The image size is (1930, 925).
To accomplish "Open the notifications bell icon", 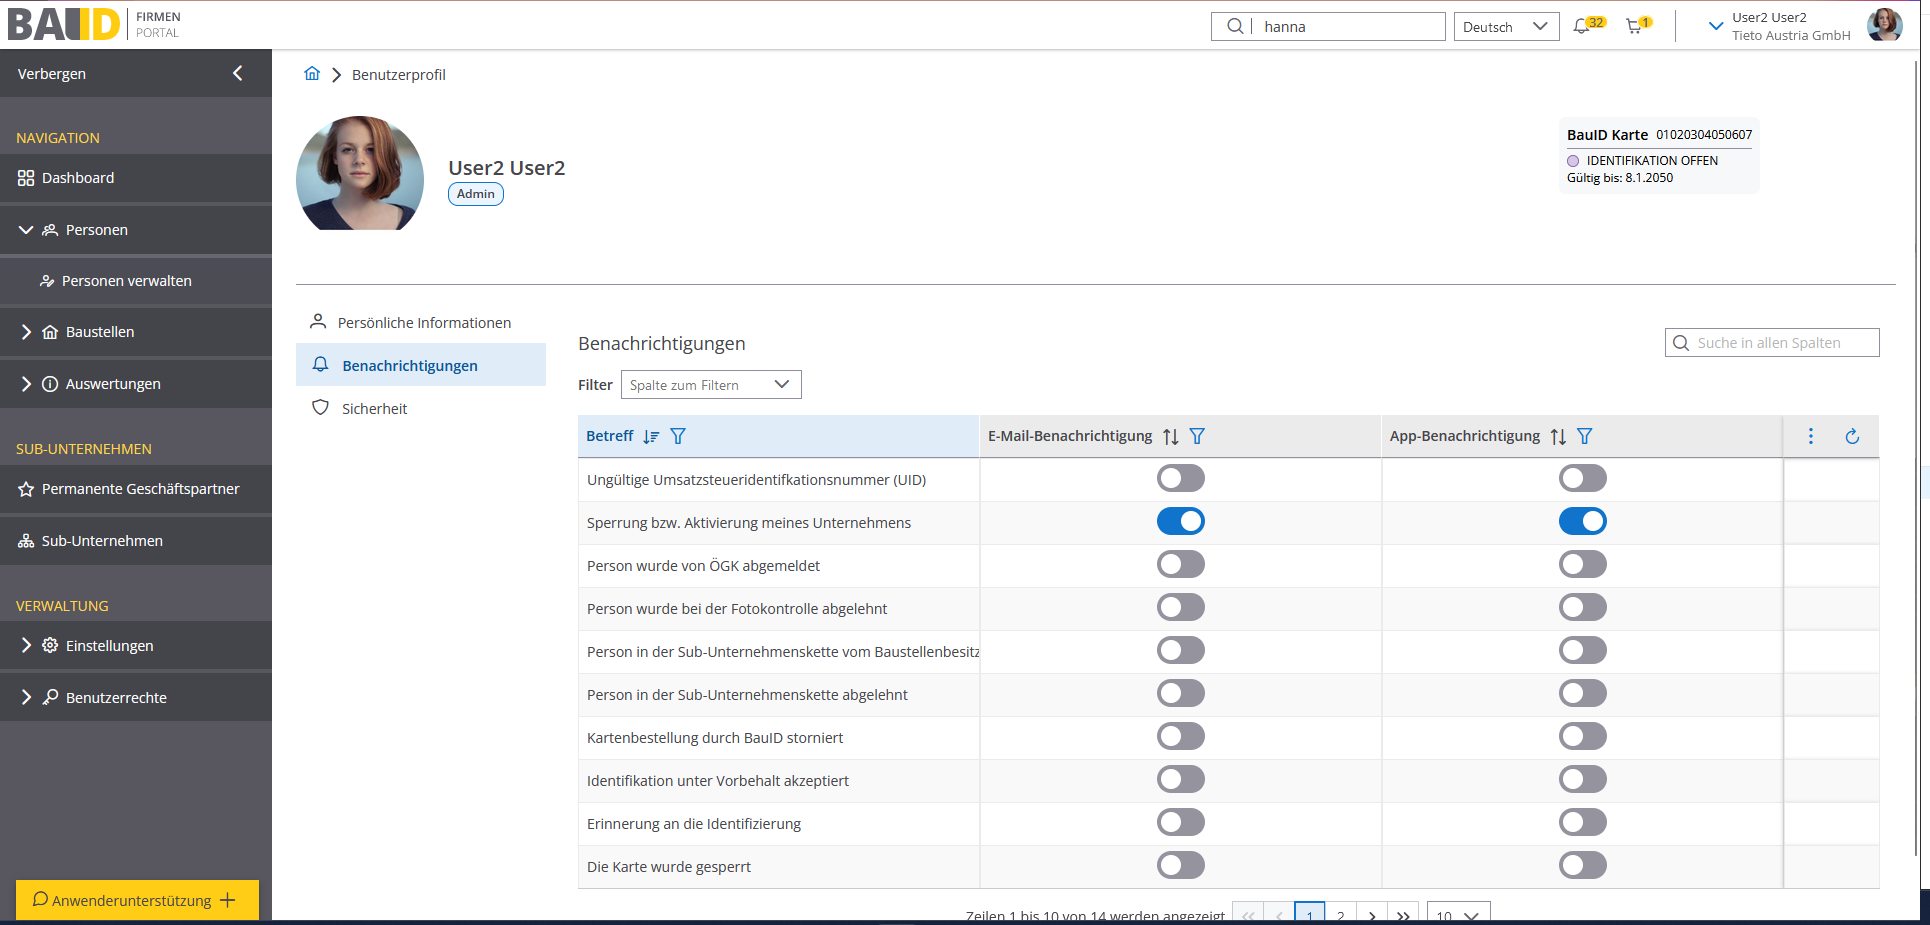I will [1581, 27].
